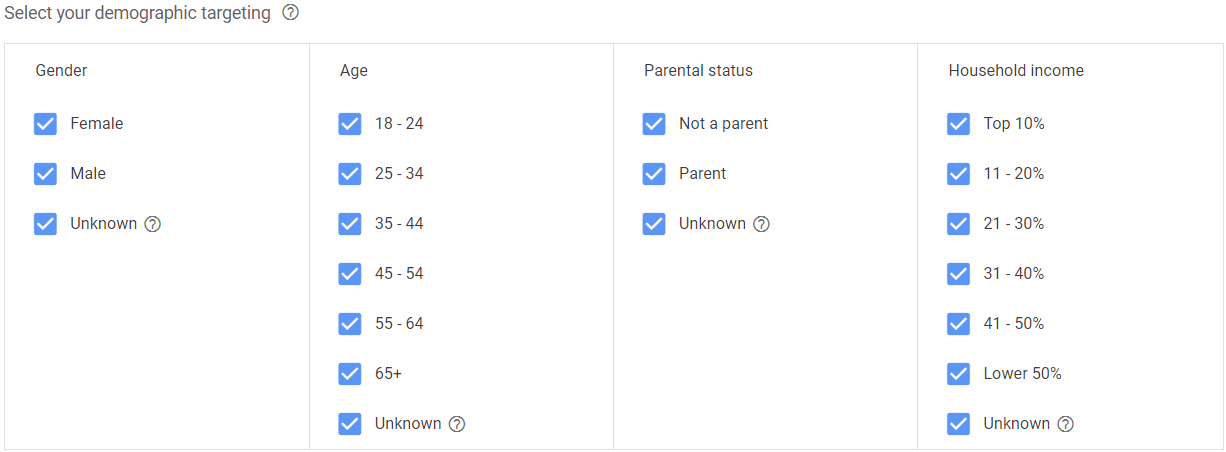Toggle the Unknown gender checkbox
This screenshot has width=1226, height=452.
pos(45,224)
